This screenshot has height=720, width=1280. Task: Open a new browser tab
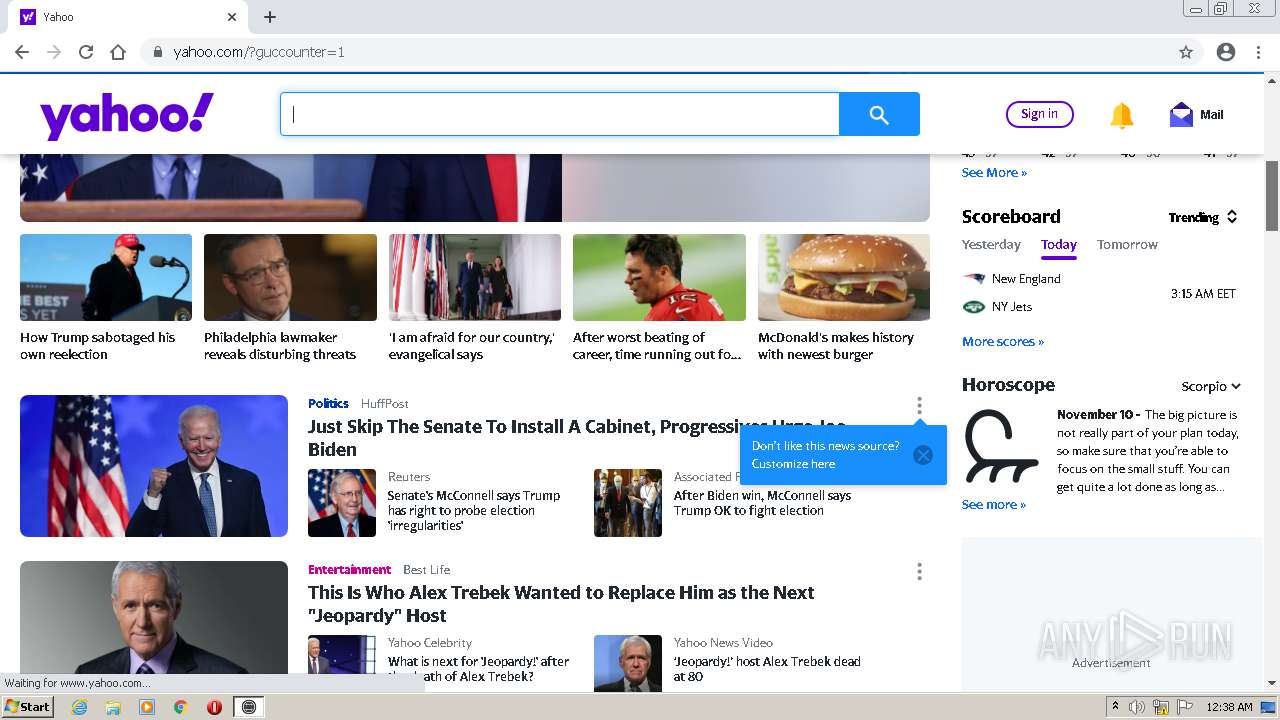pyautogui.click(x=270, y=17)
